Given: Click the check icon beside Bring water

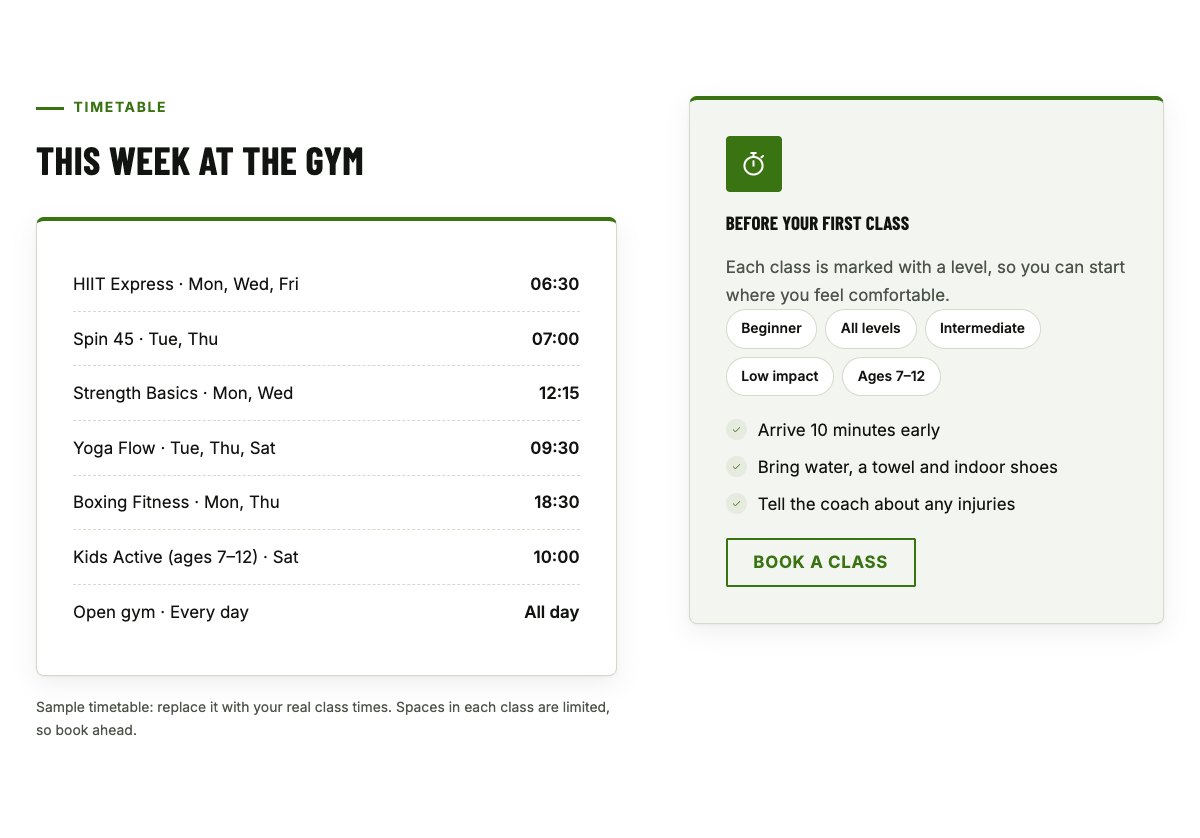Looking at the screenshot, I should [x=737, y=467].
